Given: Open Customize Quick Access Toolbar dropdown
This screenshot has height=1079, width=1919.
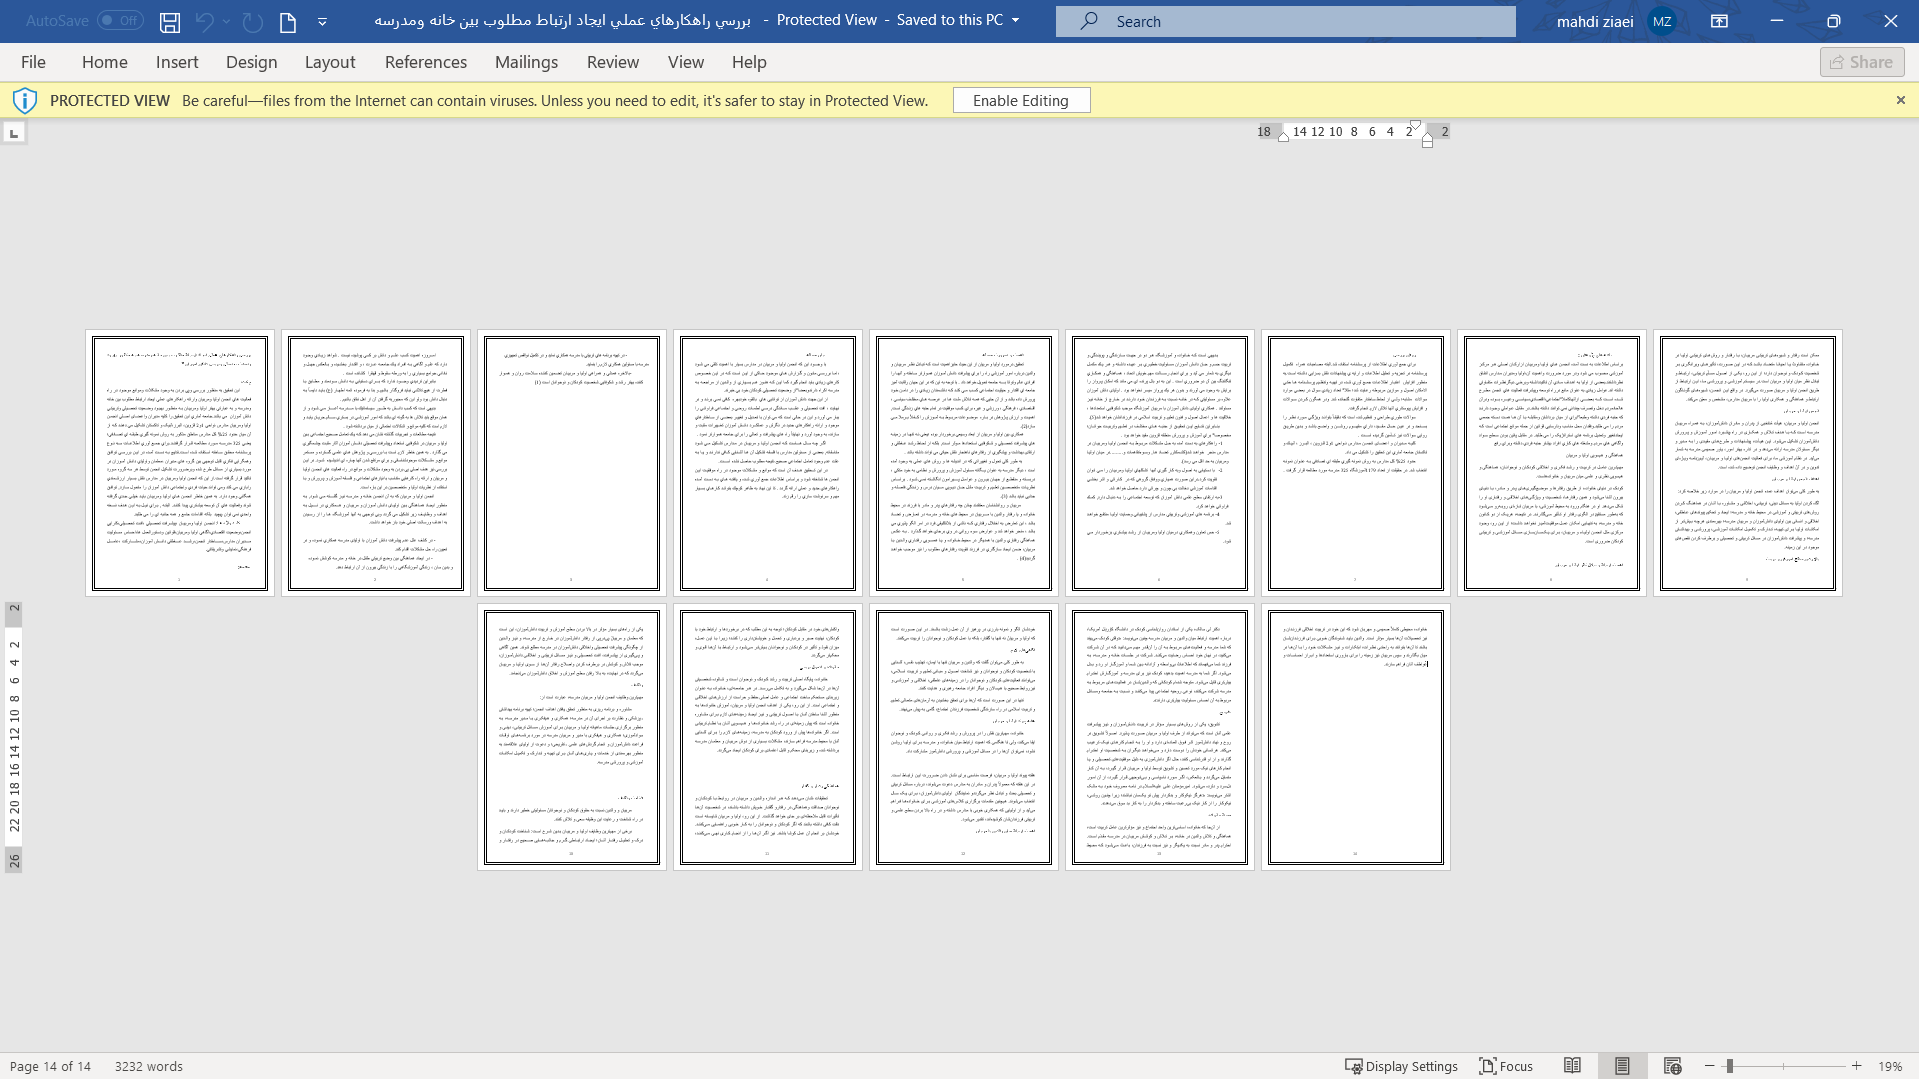Looking at the screenshot, I should coord(322,21).
